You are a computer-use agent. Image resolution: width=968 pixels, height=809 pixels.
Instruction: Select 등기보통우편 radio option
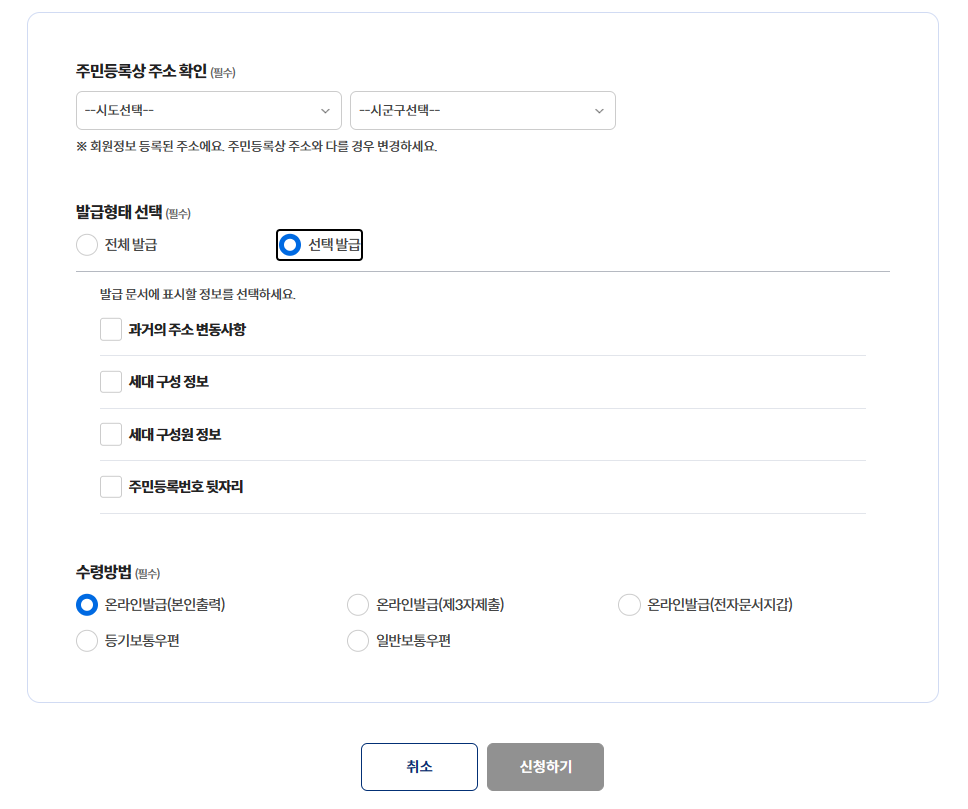click(x=87, y=640)
